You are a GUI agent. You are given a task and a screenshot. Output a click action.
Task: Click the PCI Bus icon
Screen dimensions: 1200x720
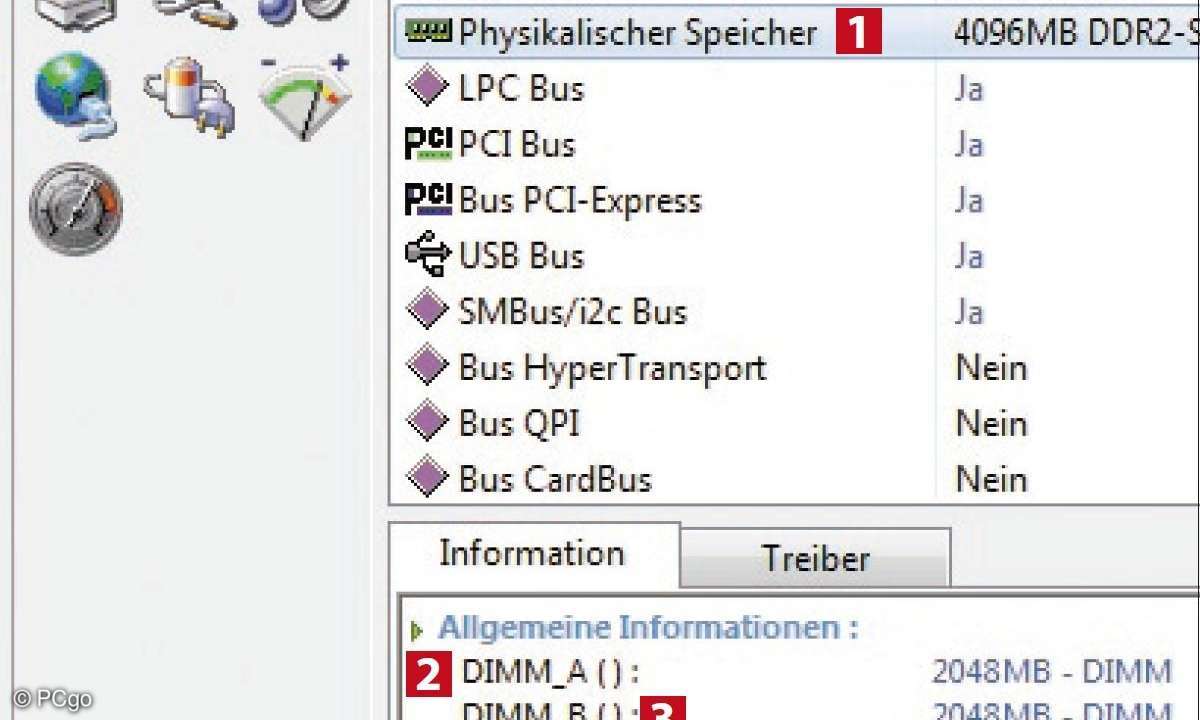(x=428, y=145)
